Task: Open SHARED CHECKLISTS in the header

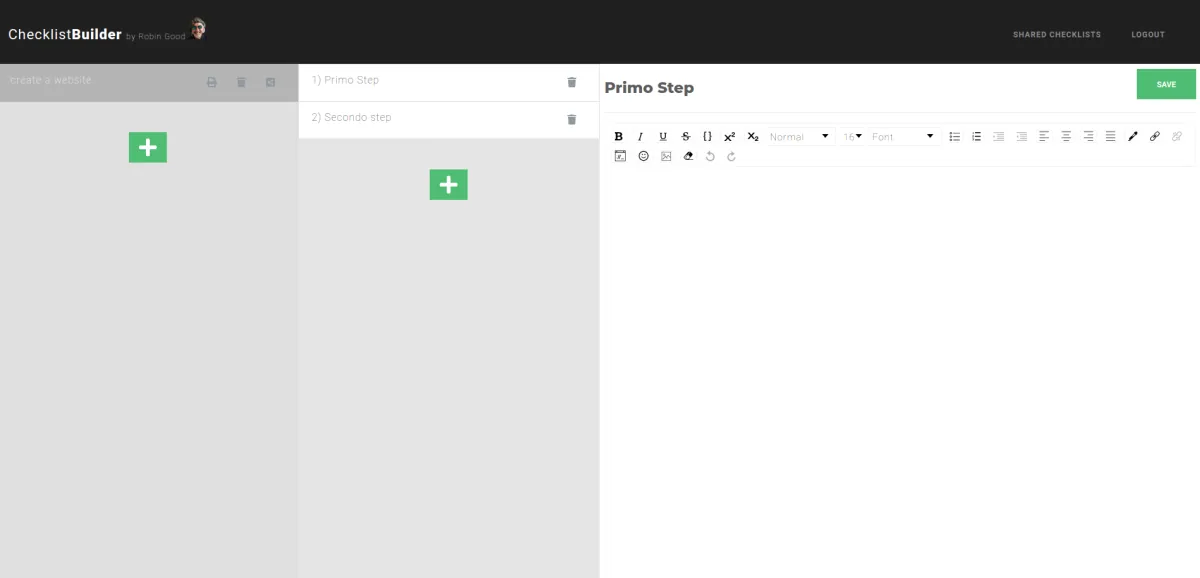Action: pyautogui.click(x=1056, y=34)
